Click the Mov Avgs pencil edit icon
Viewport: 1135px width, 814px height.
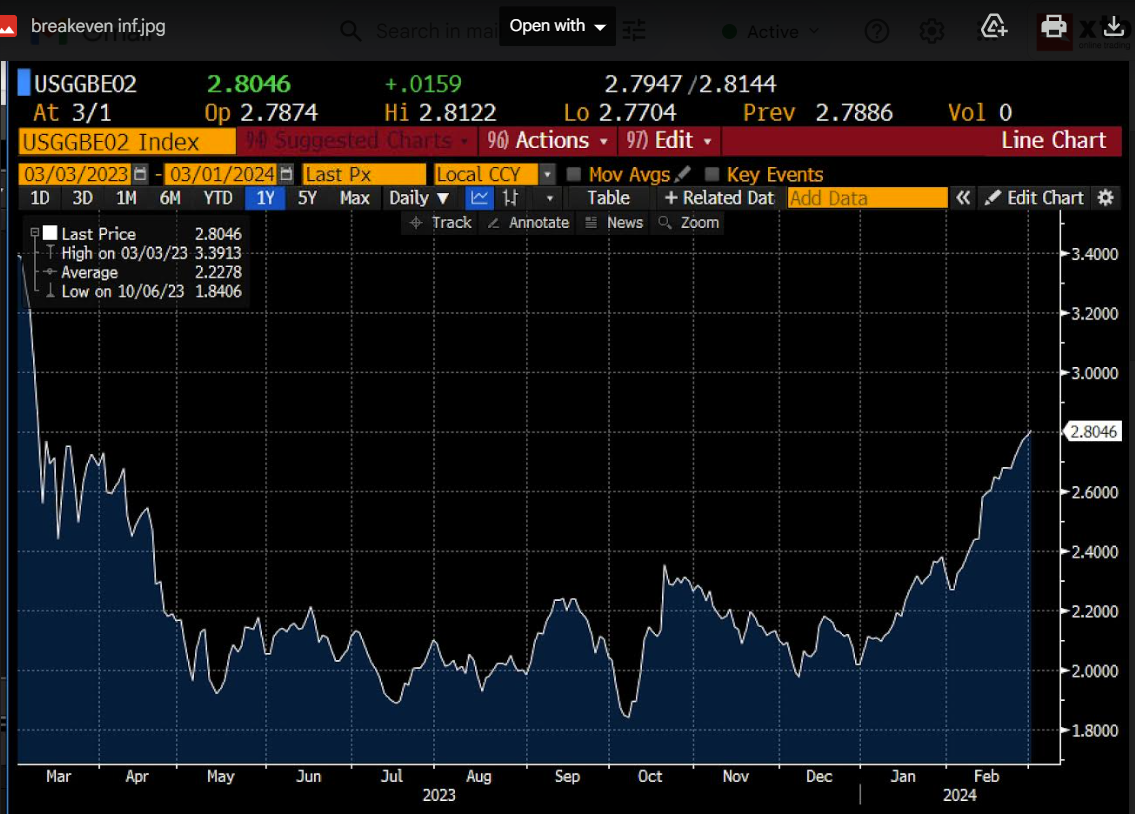coord(683,175)
